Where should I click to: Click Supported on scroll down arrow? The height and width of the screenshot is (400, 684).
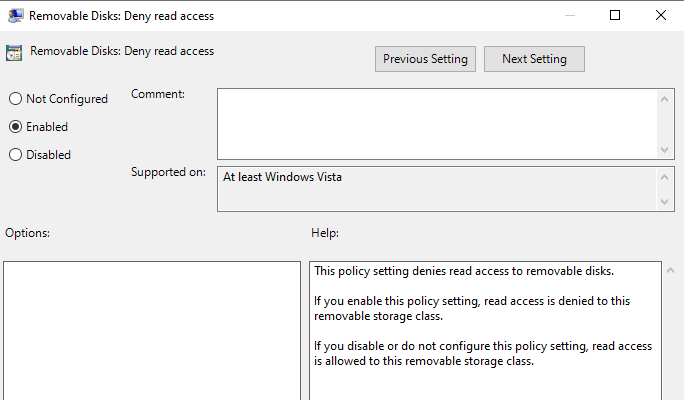click(664, 202)
